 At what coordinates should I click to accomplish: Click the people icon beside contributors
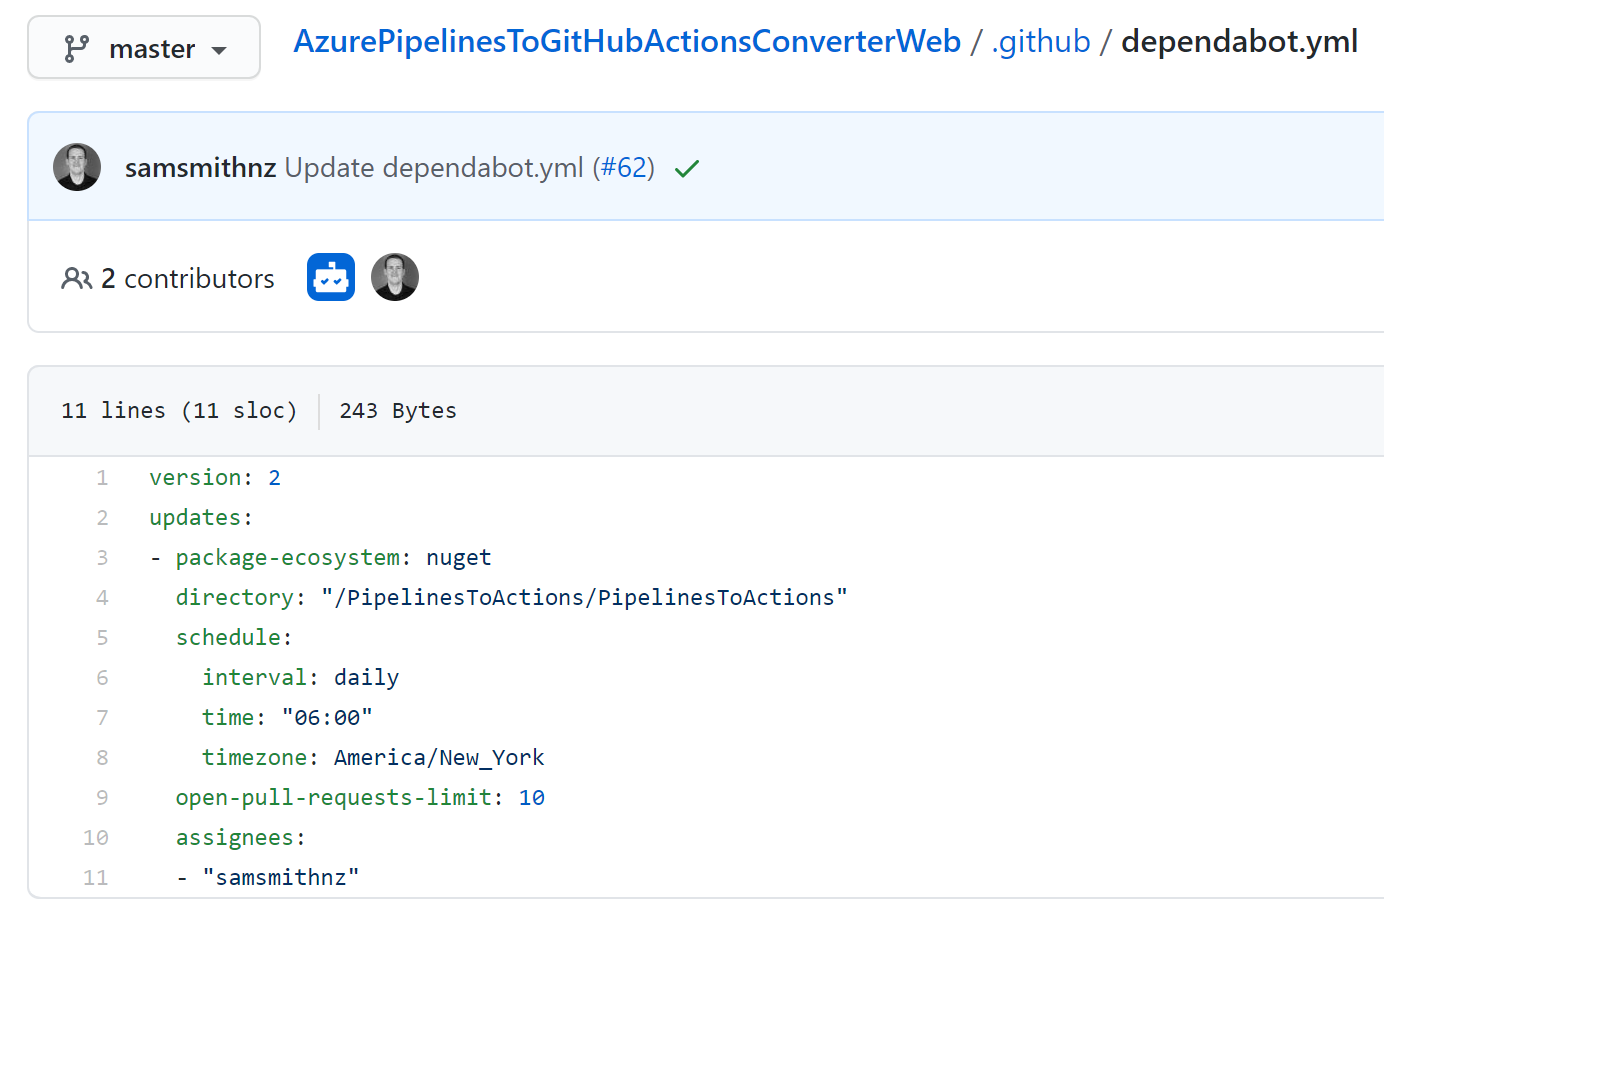coord(76,279)
